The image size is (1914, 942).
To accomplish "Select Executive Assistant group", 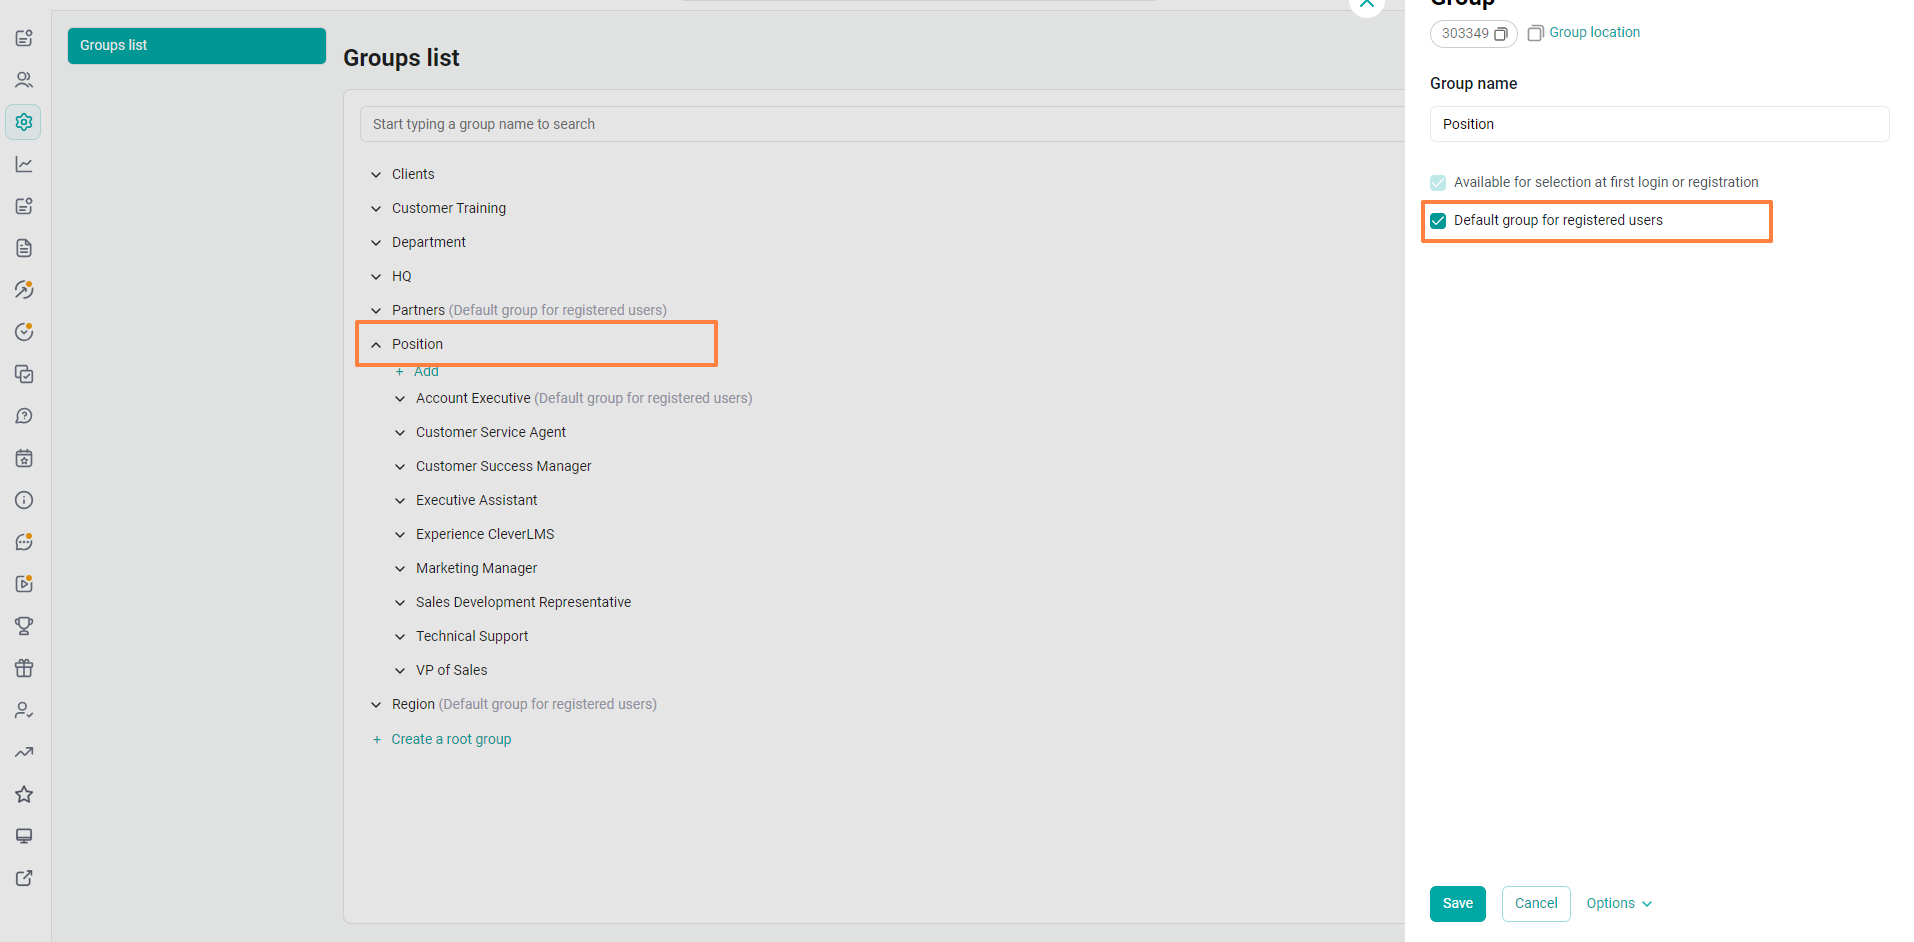I will click(x=476, y=500).
